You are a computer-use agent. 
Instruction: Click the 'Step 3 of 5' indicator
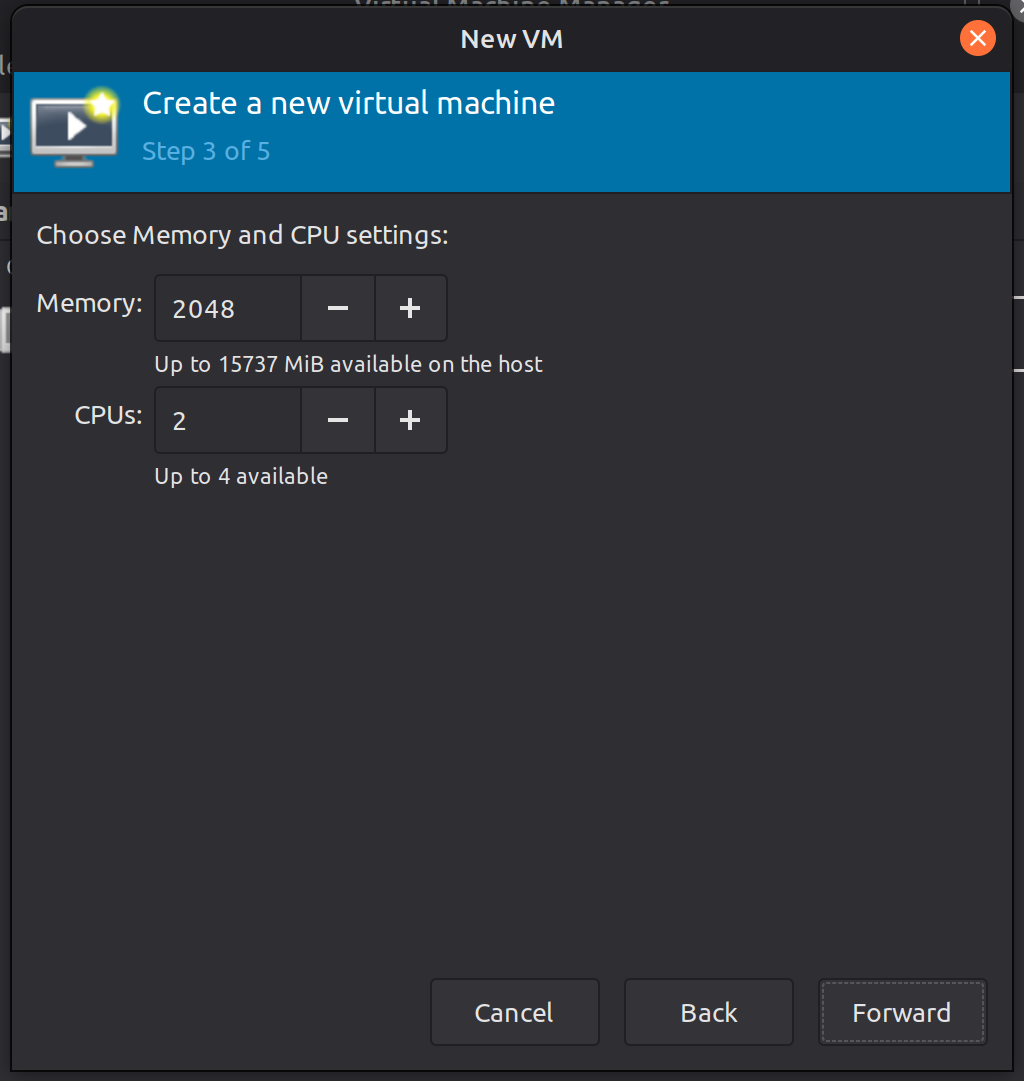[x=206, y=151]
